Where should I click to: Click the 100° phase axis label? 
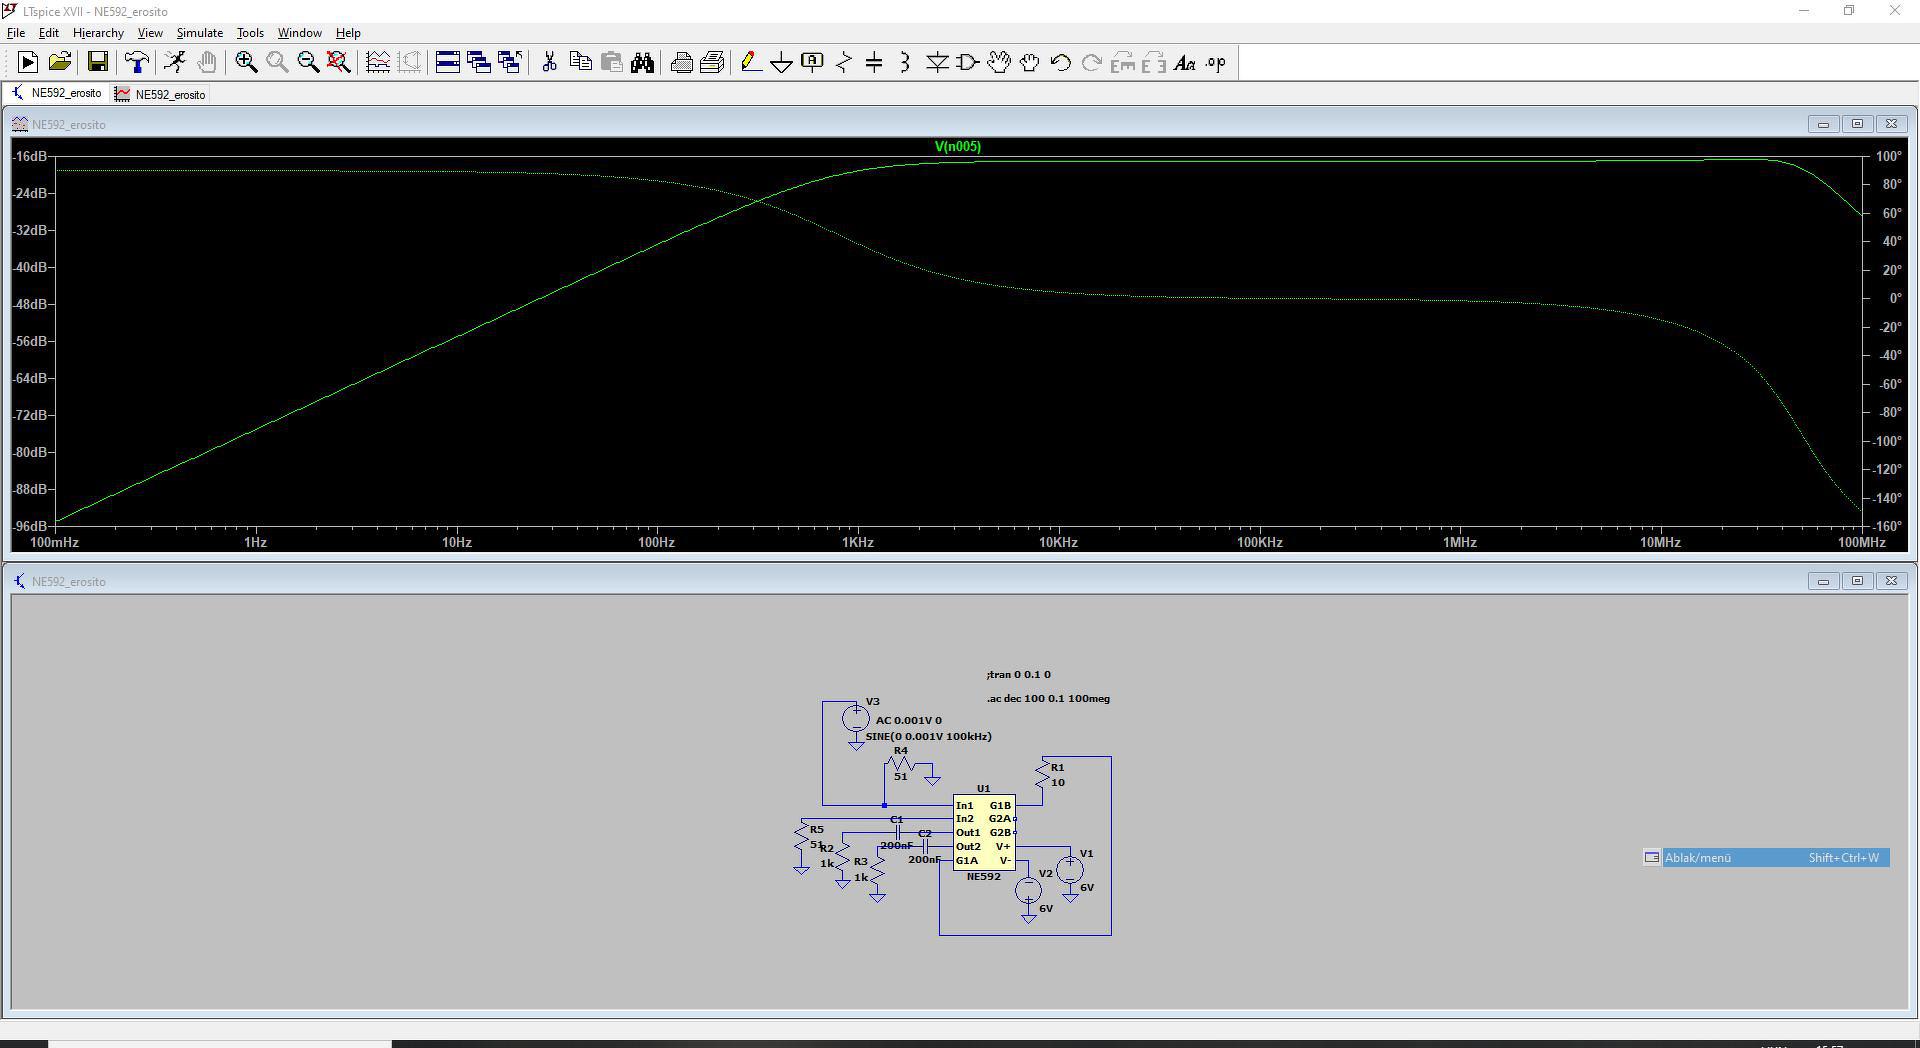click(1889, 157)
